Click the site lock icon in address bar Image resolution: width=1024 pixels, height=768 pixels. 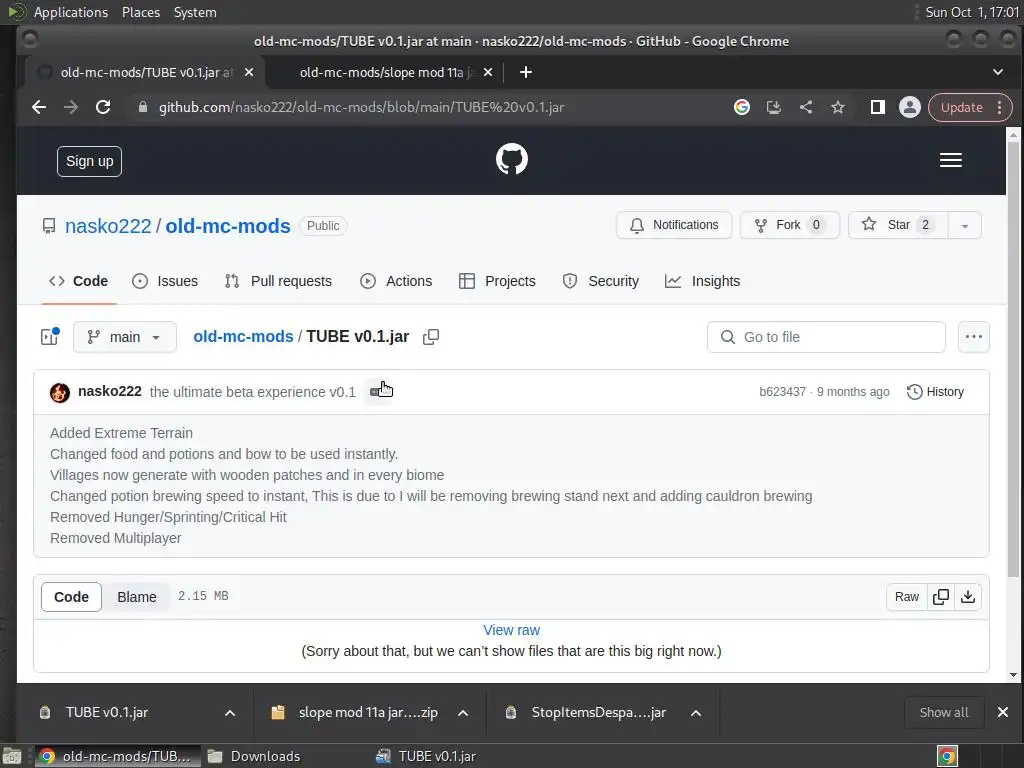click(x=142, y=107)
